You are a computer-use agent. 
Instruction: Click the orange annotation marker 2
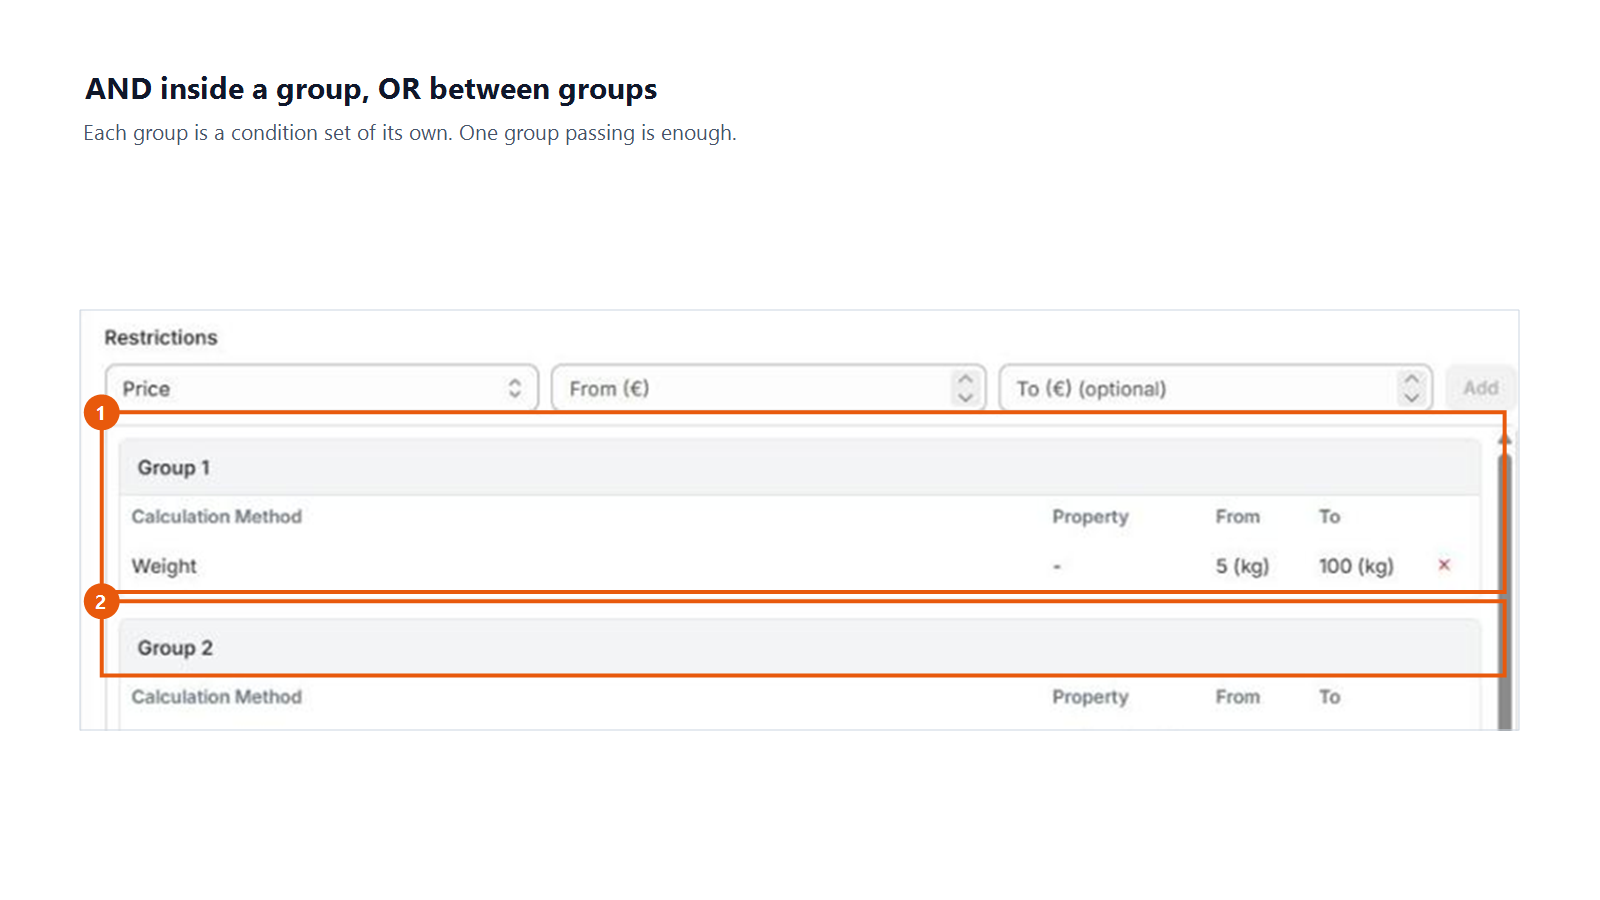[x=101, y=601]
